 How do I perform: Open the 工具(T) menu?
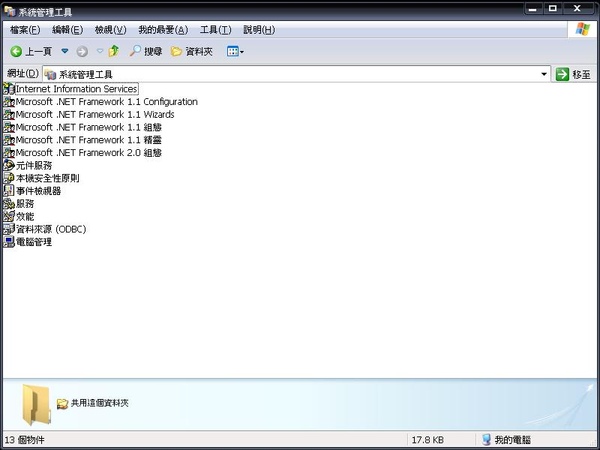pos(215,30)
